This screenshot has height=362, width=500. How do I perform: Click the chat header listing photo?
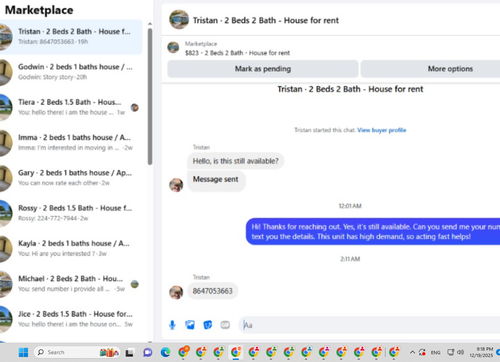pyautogui.click(x=179, y=19)
